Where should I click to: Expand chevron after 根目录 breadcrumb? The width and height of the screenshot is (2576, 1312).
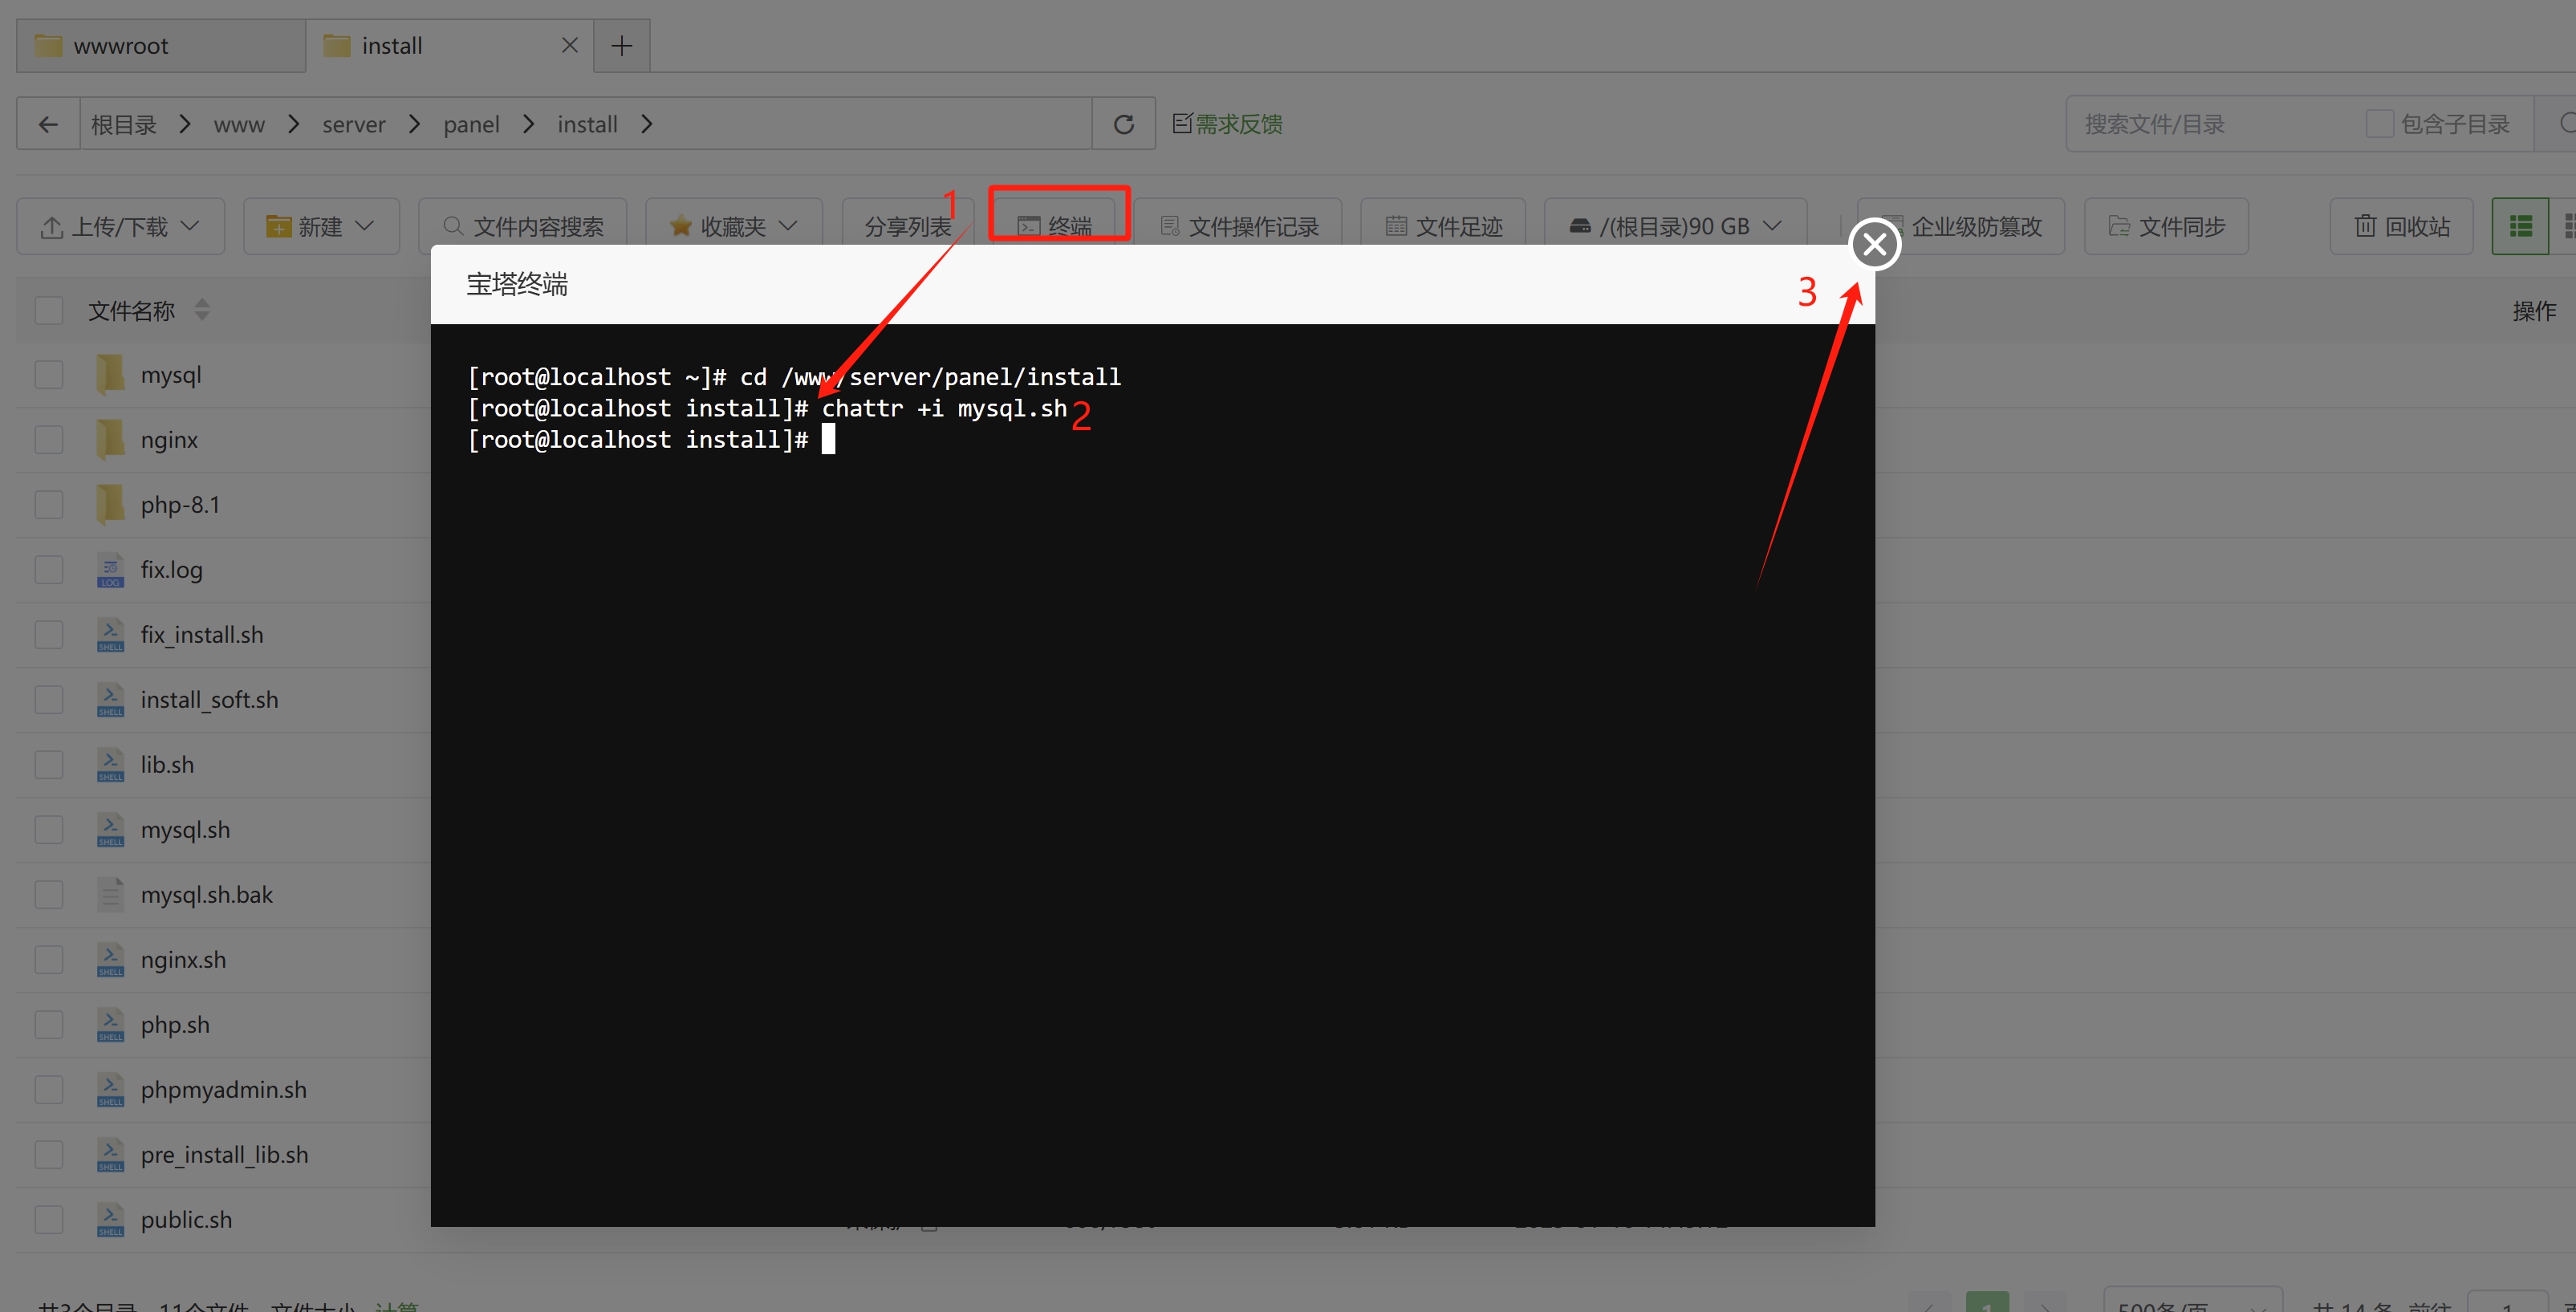pyautogui.click(x=185, y=124)
